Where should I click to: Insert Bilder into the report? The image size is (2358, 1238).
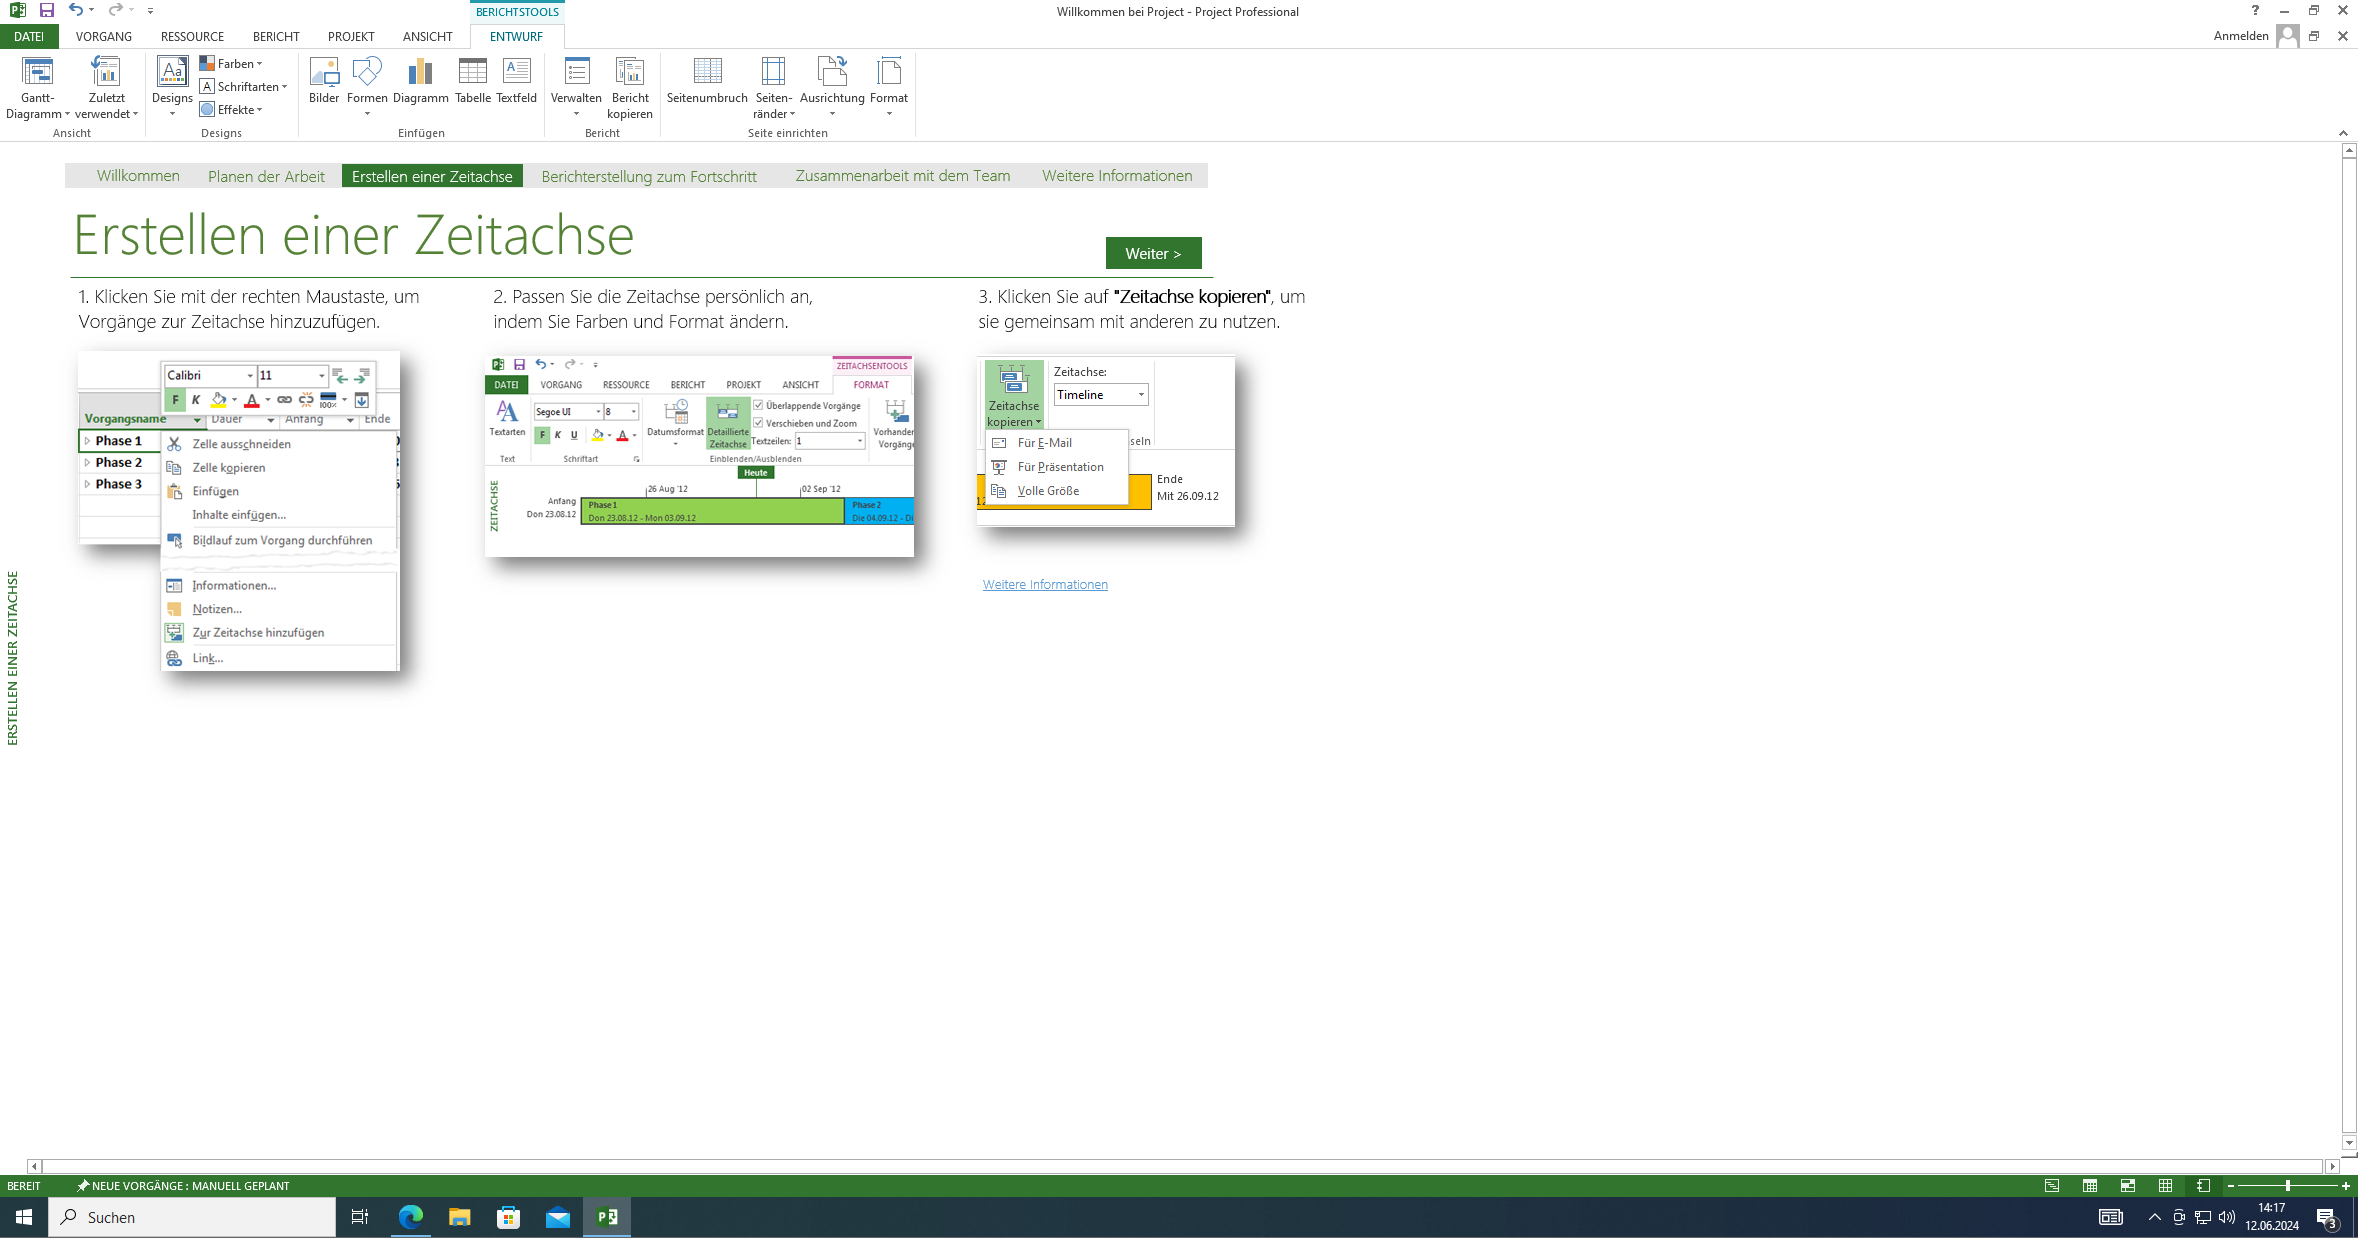click(324, 82)
